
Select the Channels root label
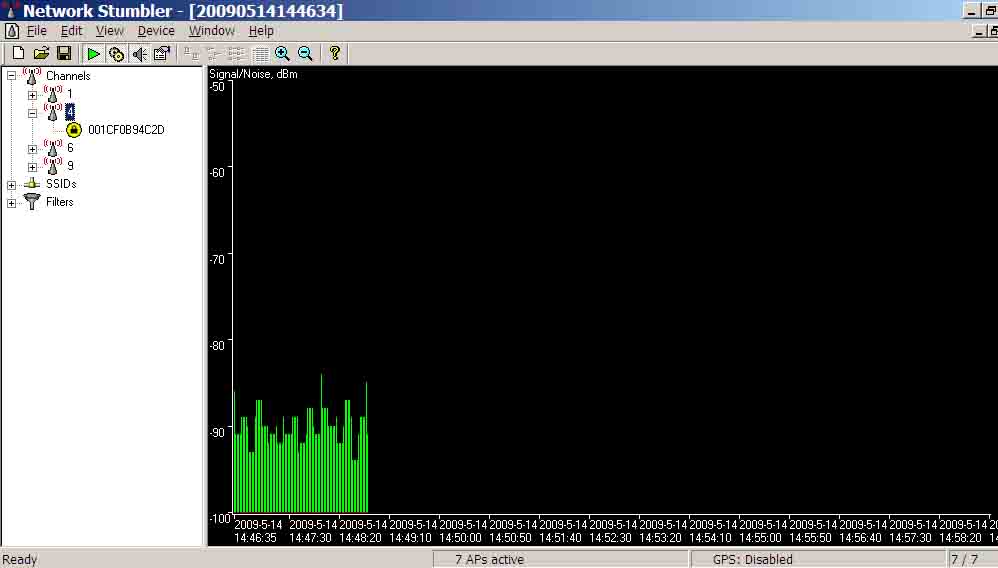point(68,76)
